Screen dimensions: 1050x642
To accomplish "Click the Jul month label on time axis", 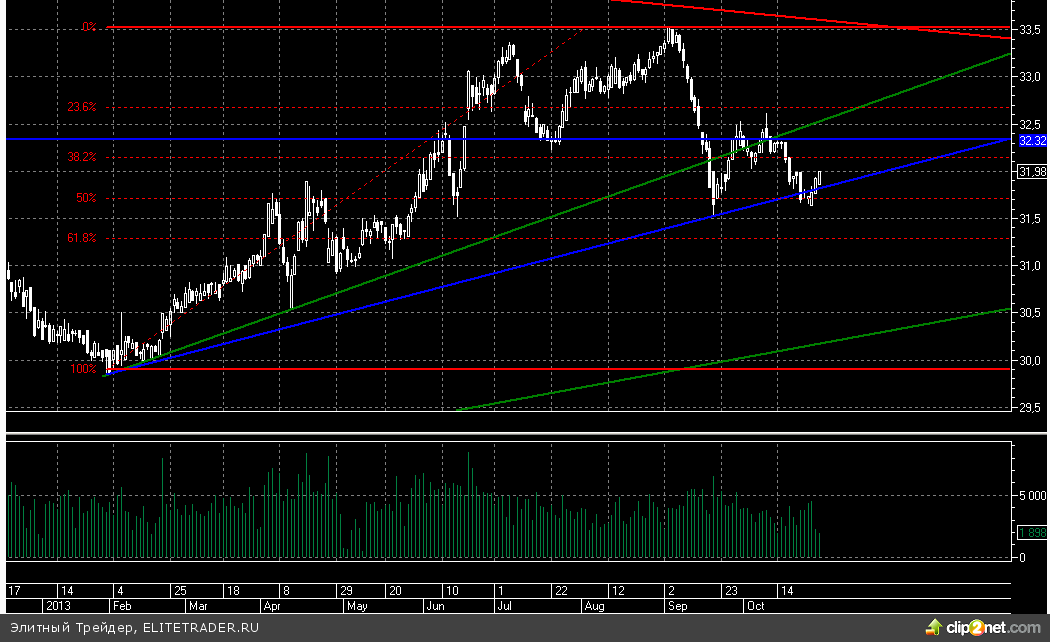I will (505, 606).
